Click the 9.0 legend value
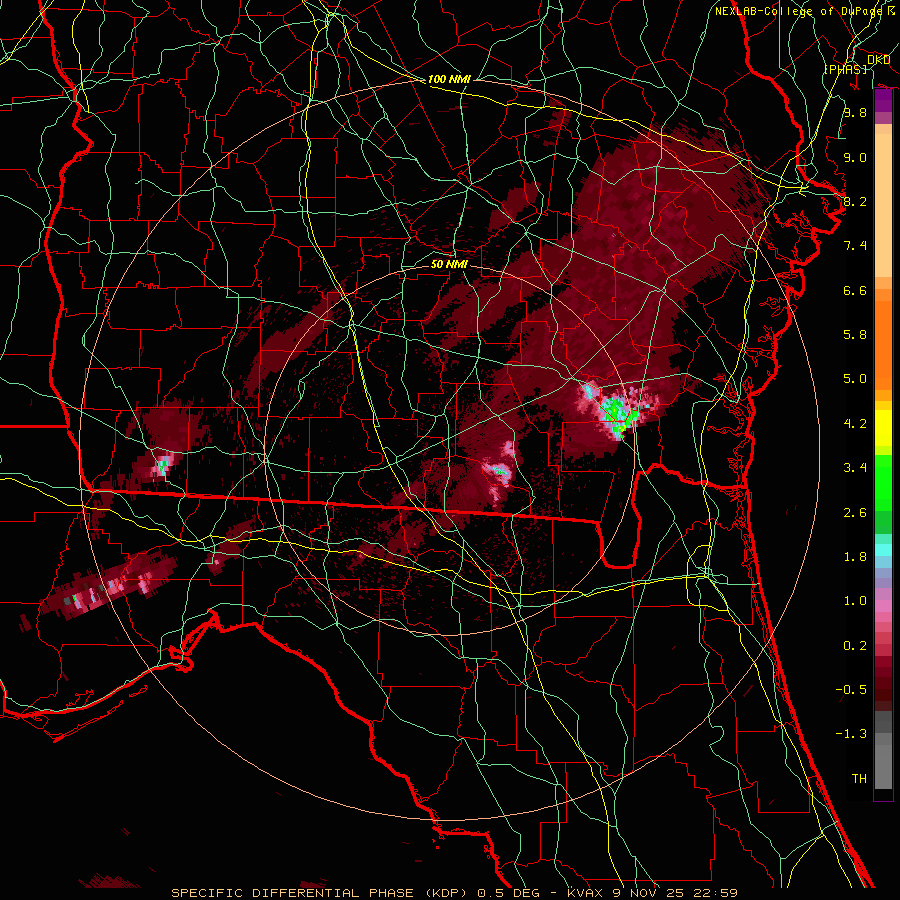Screen dimensions: 900x900 coord(855,157)
